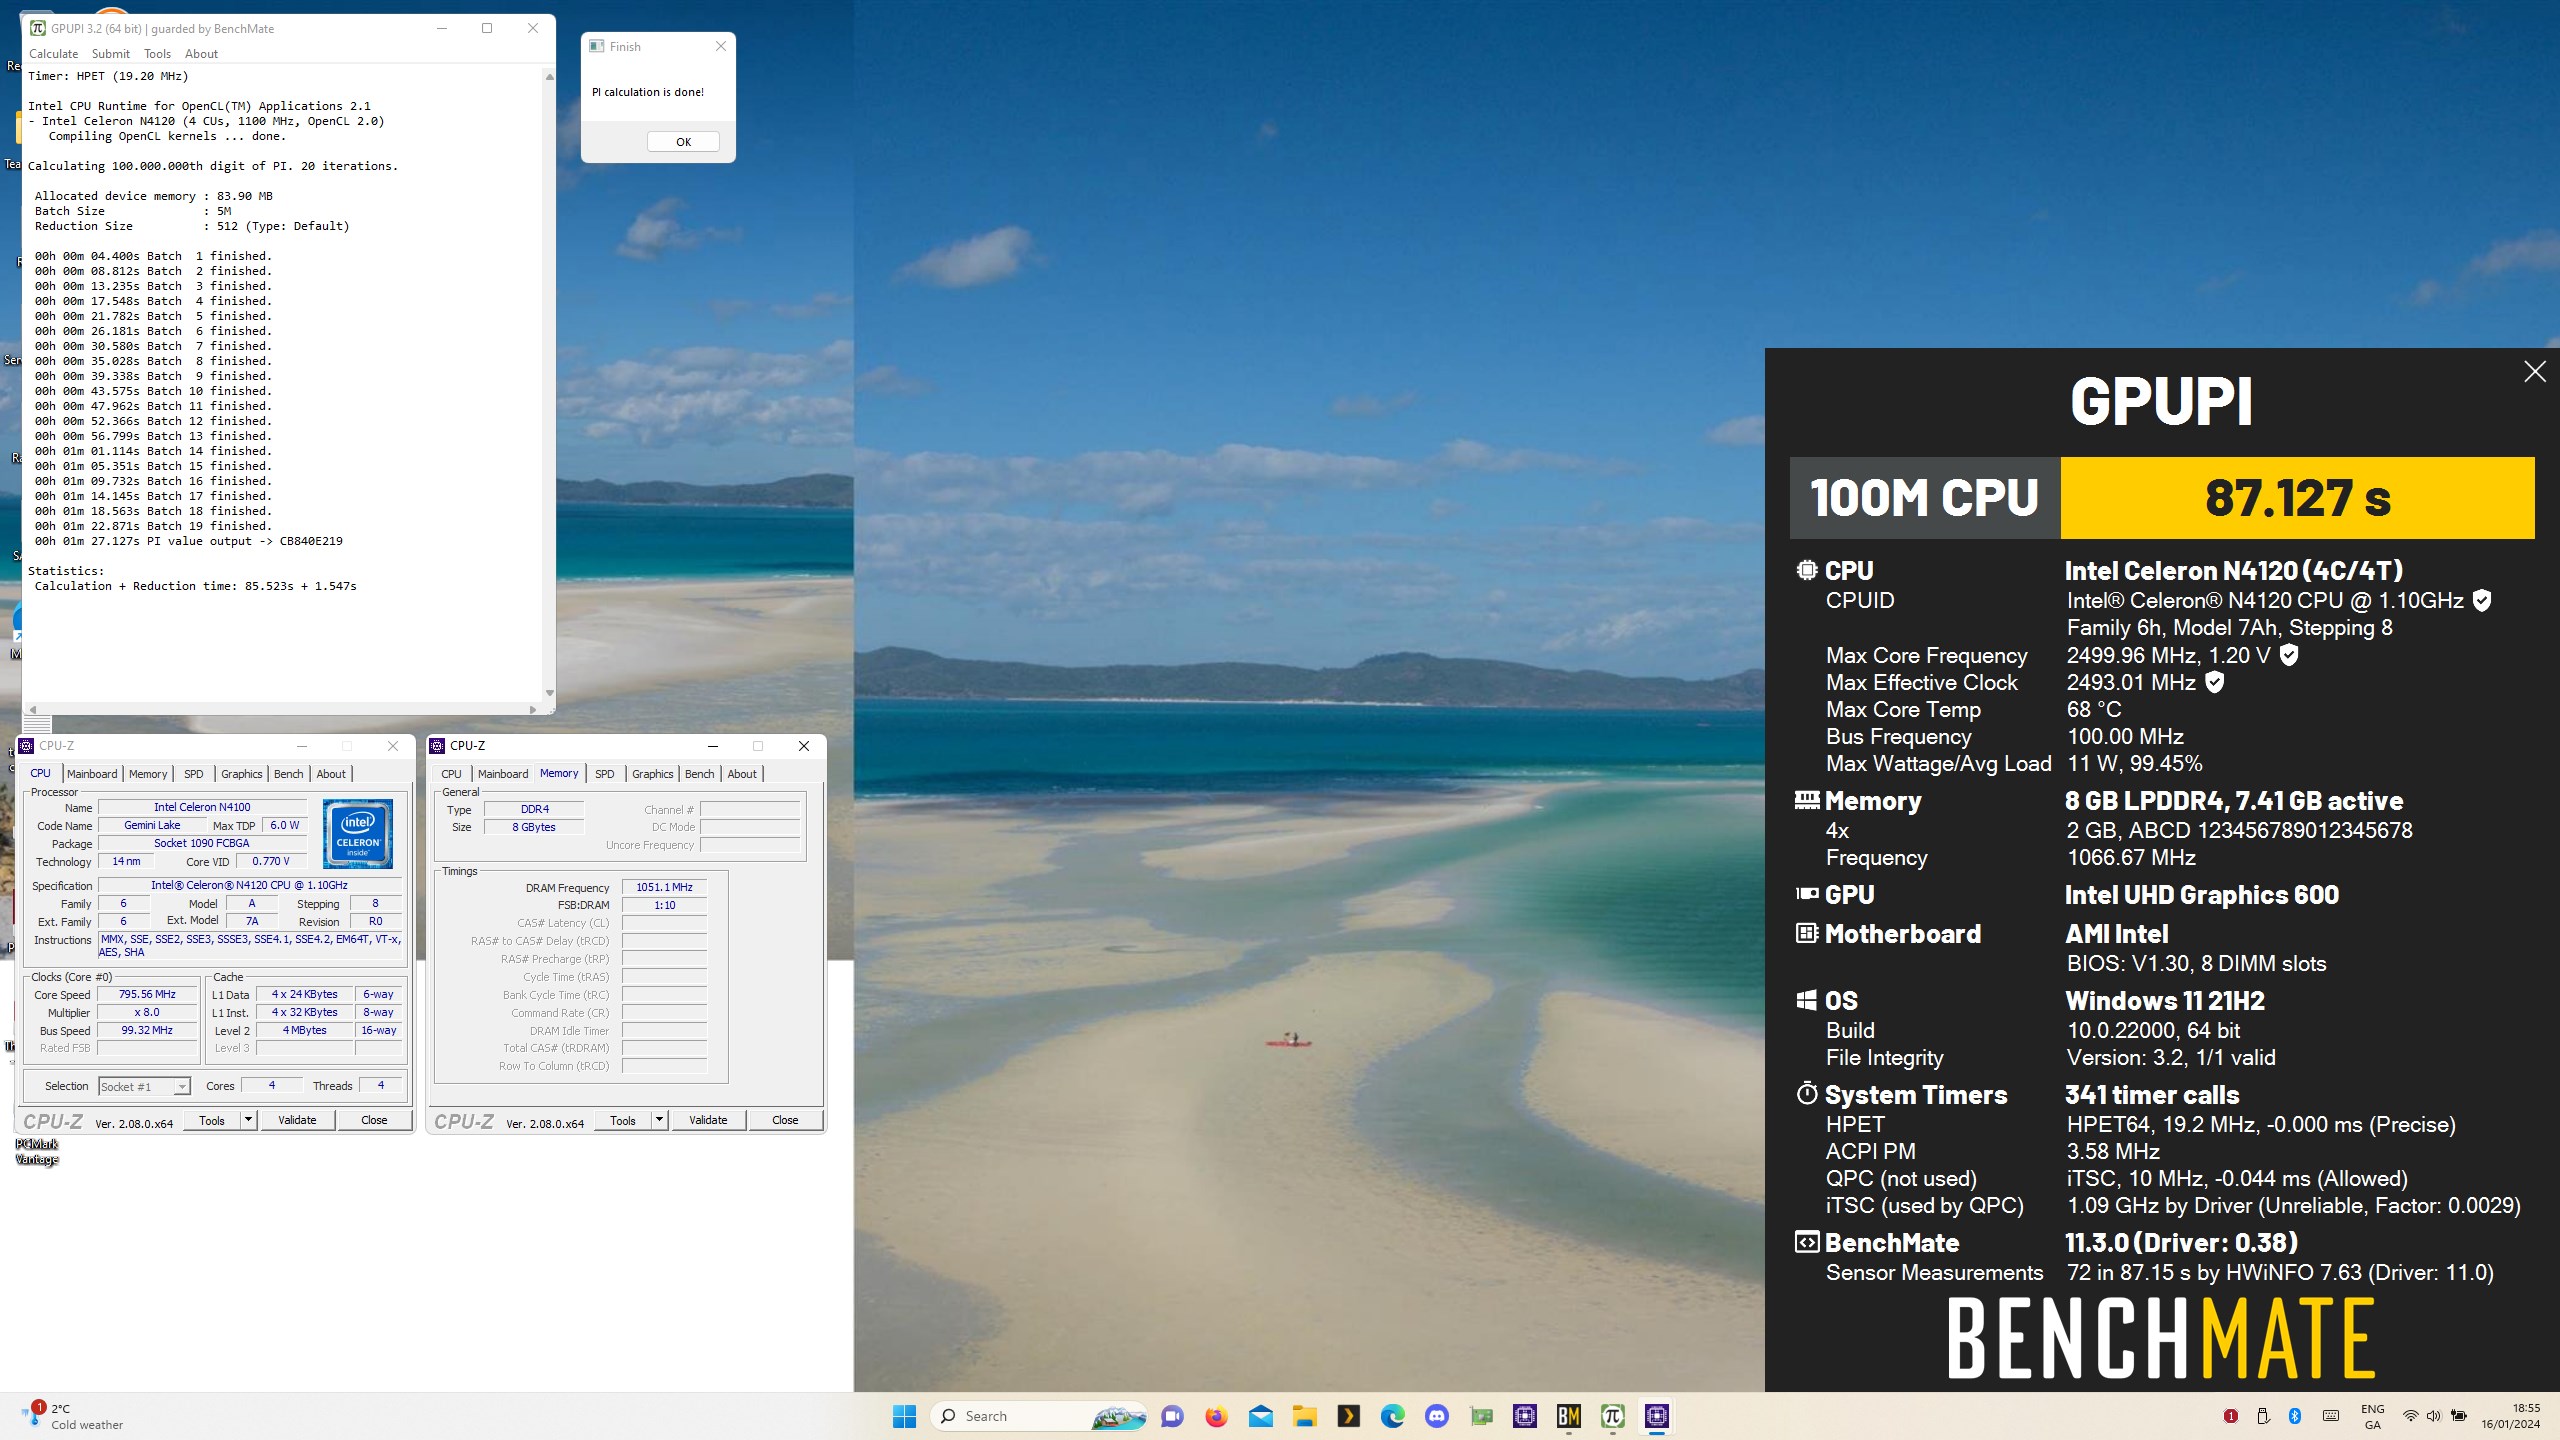Expand the Socket #1 selection dropdown
The image size is (2560, 1440).
pos(181,1087)
